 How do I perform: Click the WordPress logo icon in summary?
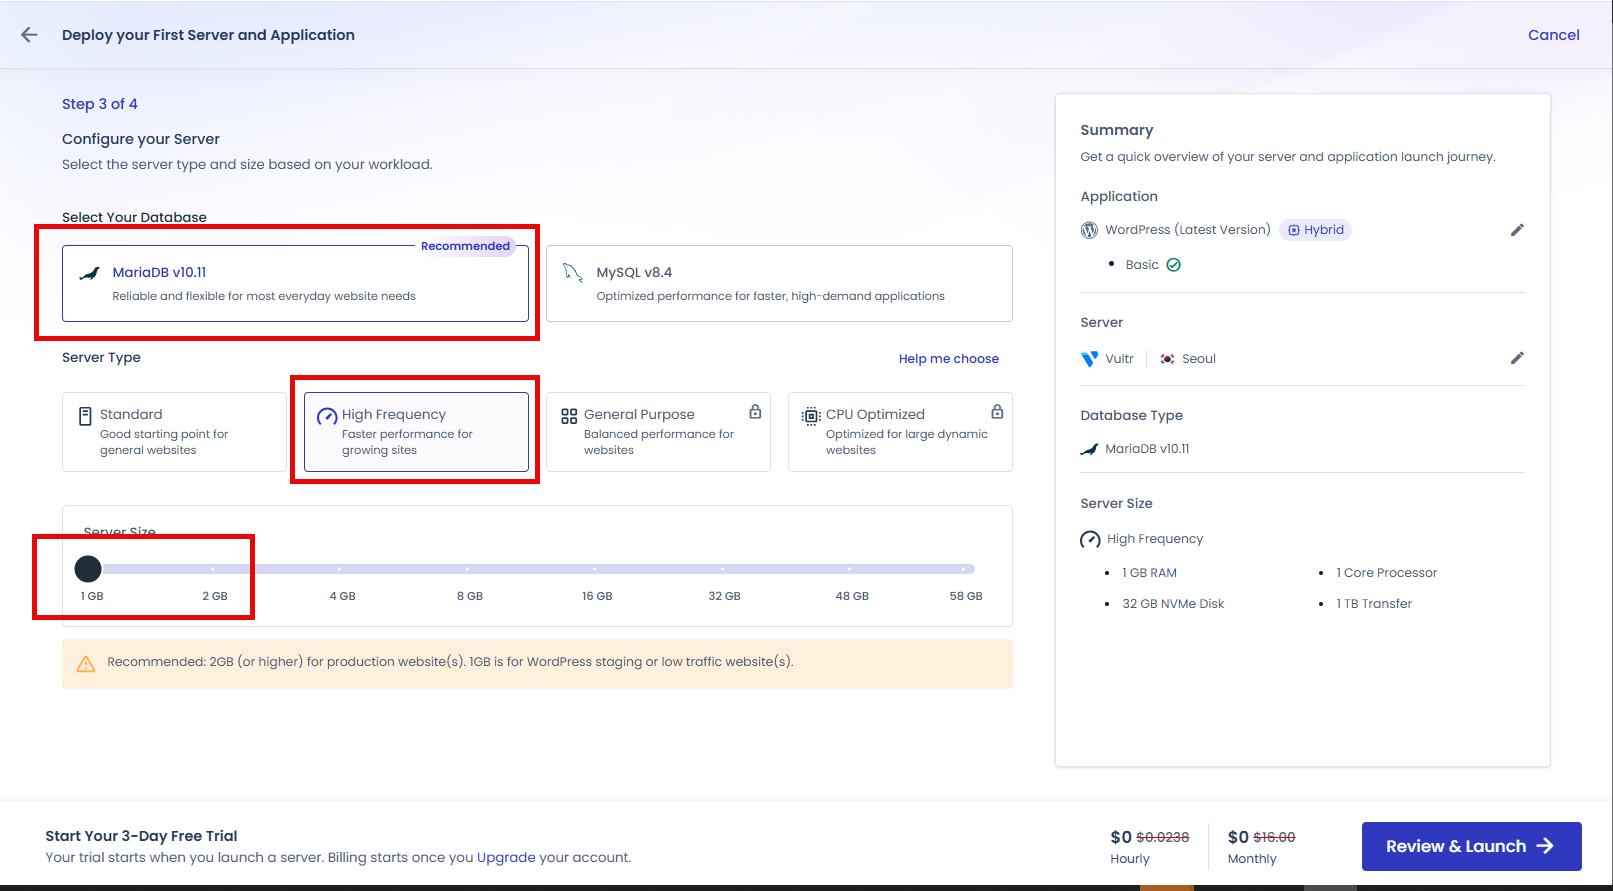[x=1089, y=230]
